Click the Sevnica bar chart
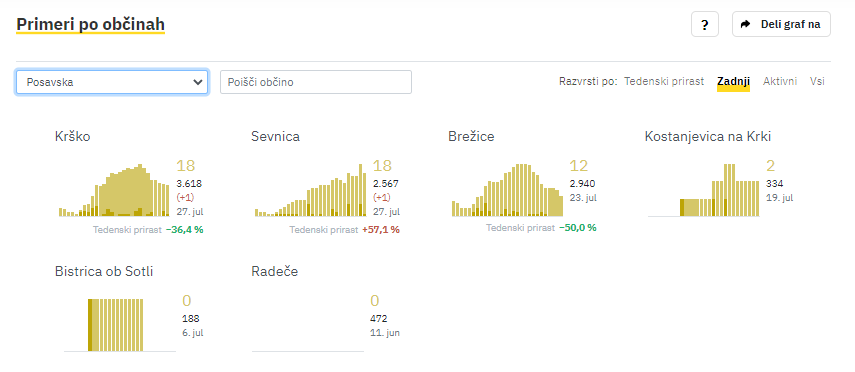Image resolution: width=855 pixels, height=372 pixels. [x=311, y=190]
